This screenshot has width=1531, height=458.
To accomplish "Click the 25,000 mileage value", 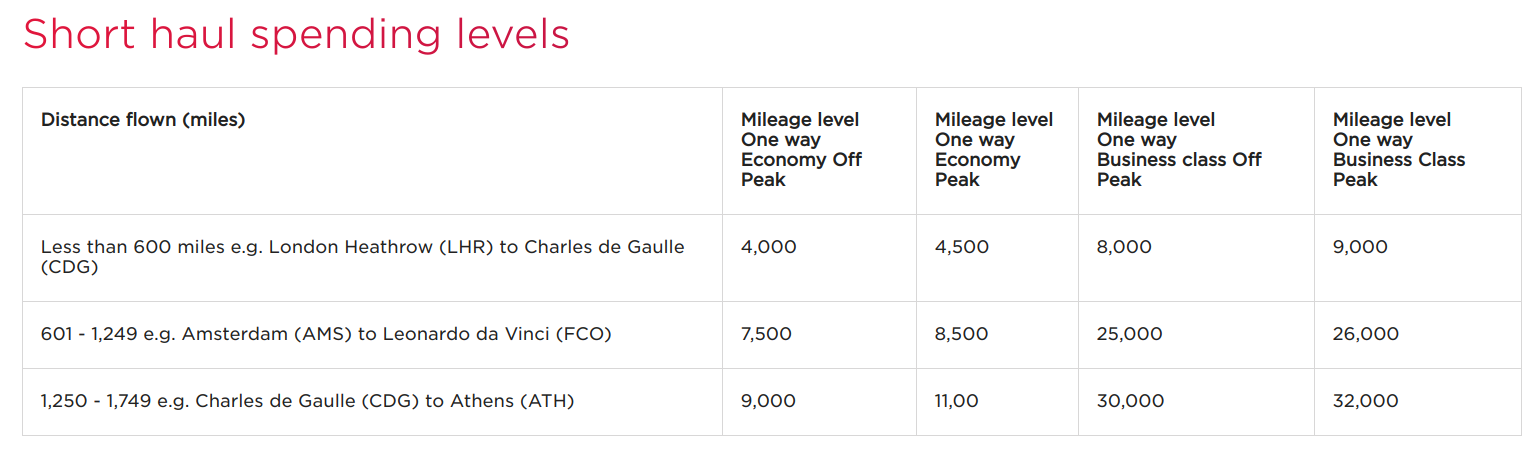I will pos(1129,334).
